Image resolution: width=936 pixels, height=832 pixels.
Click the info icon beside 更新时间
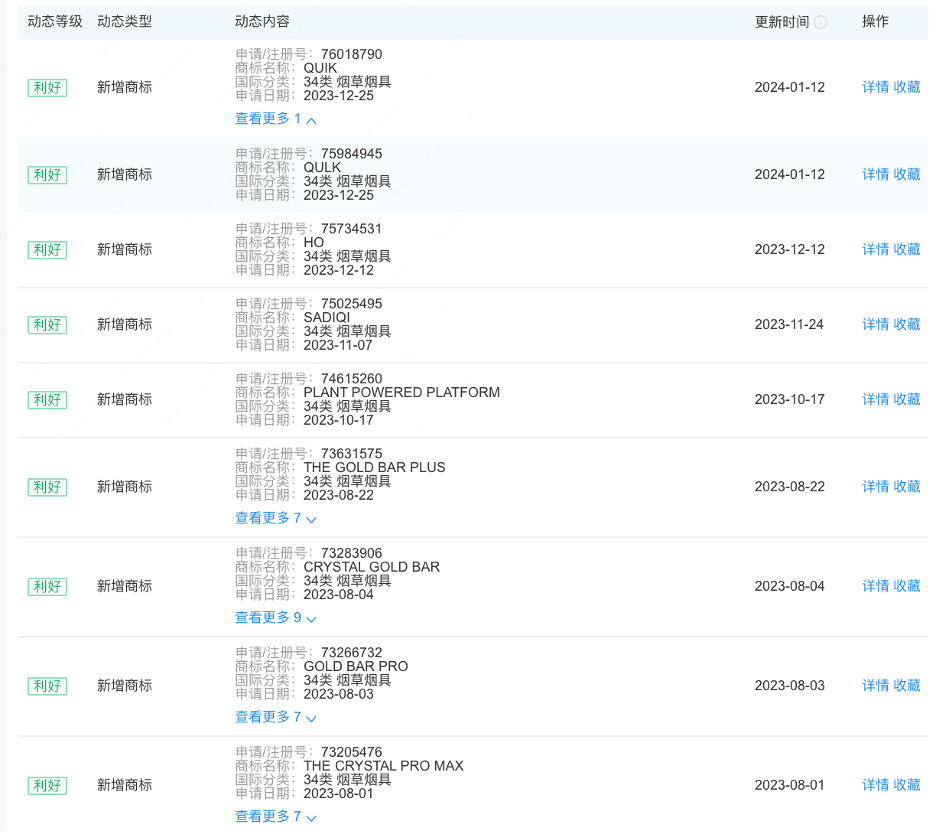click(x=821, y=22)
